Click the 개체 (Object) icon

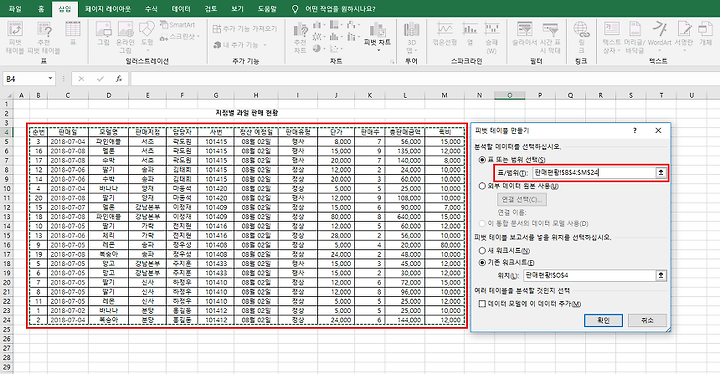[705, 34]
